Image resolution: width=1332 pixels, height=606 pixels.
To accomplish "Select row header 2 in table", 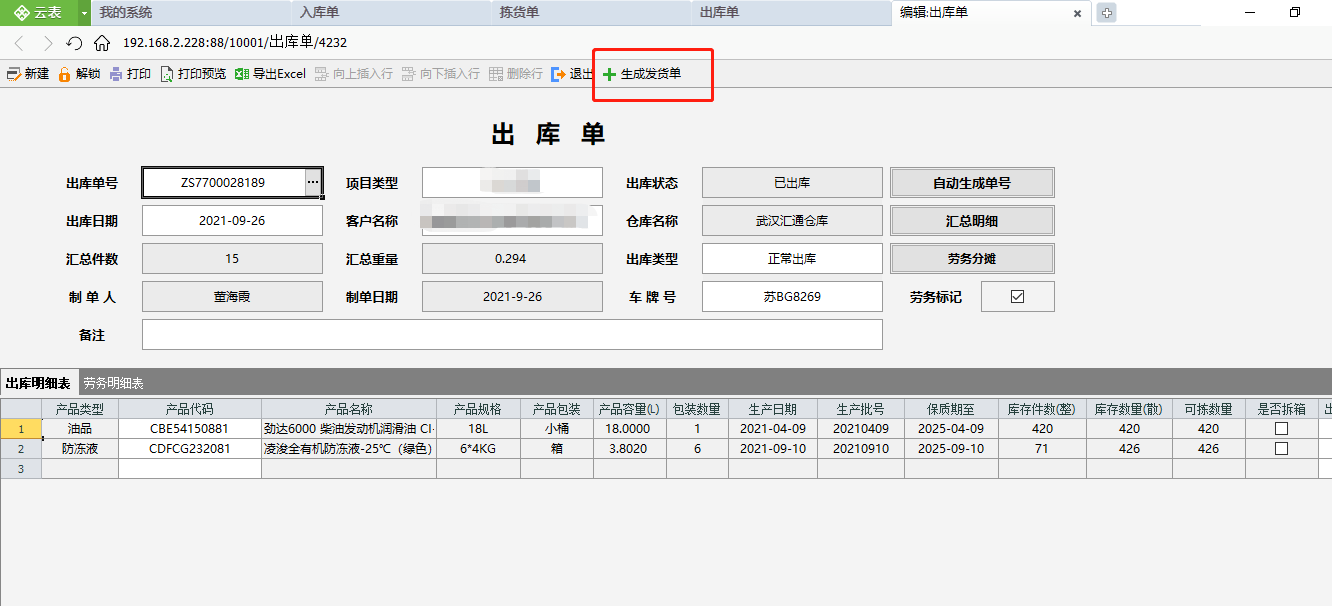I will click(x=21, y=449).
